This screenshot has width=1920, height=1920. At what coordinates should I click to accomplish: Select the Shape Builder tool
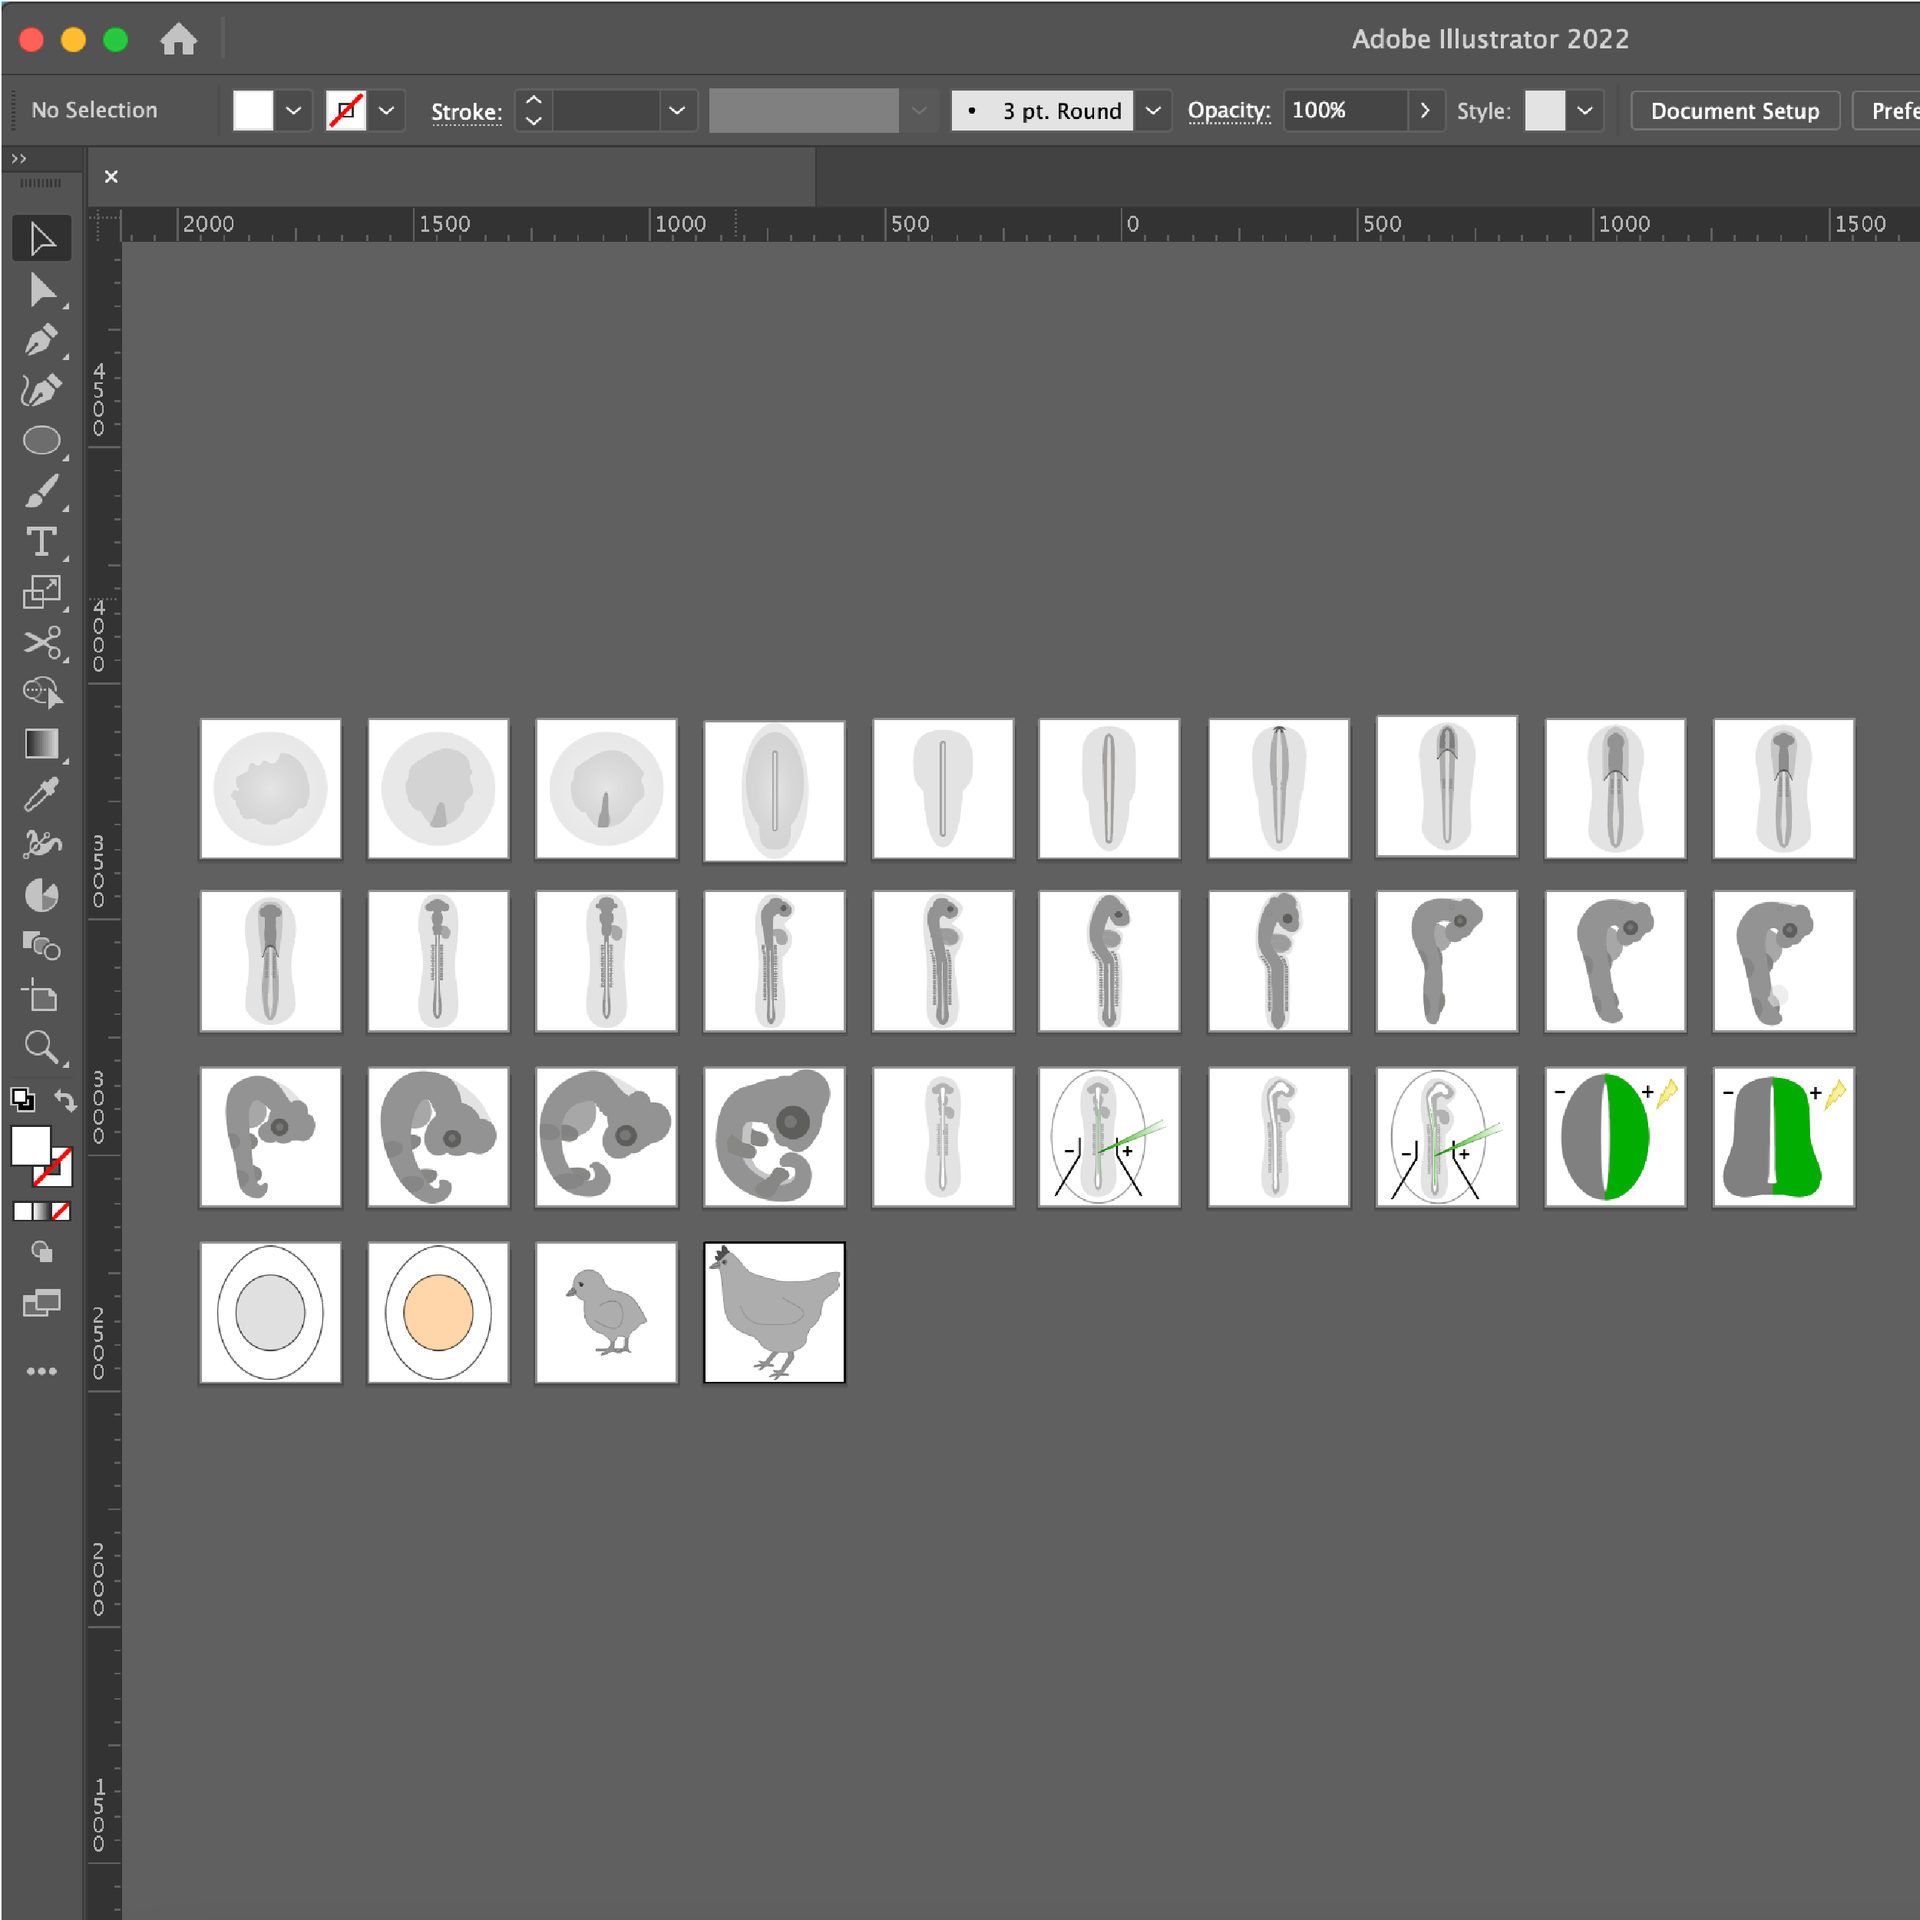click(41, 692)
